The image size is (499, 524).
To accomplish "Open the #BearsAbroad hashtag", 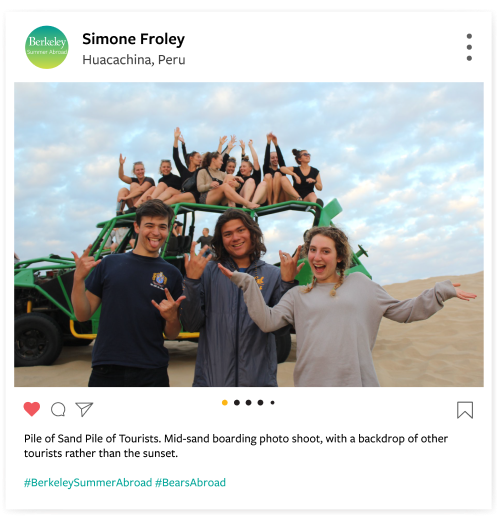I will coord(190,483).
